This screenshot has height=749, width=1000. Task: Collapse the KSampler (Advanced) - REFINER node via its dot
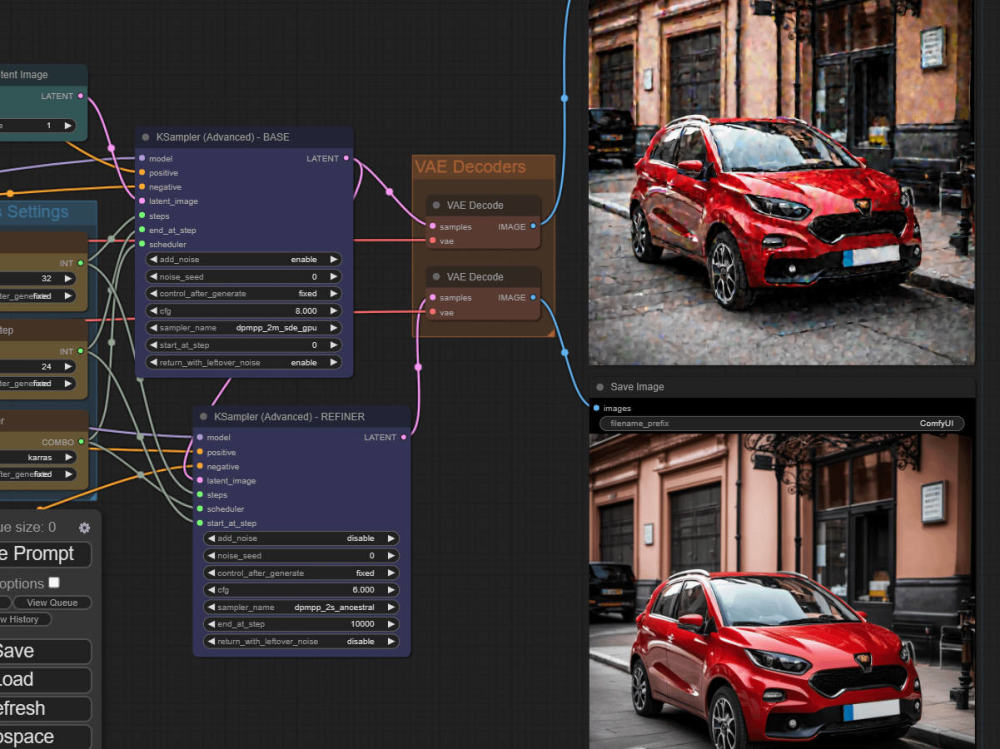click(x=203, y=417)
